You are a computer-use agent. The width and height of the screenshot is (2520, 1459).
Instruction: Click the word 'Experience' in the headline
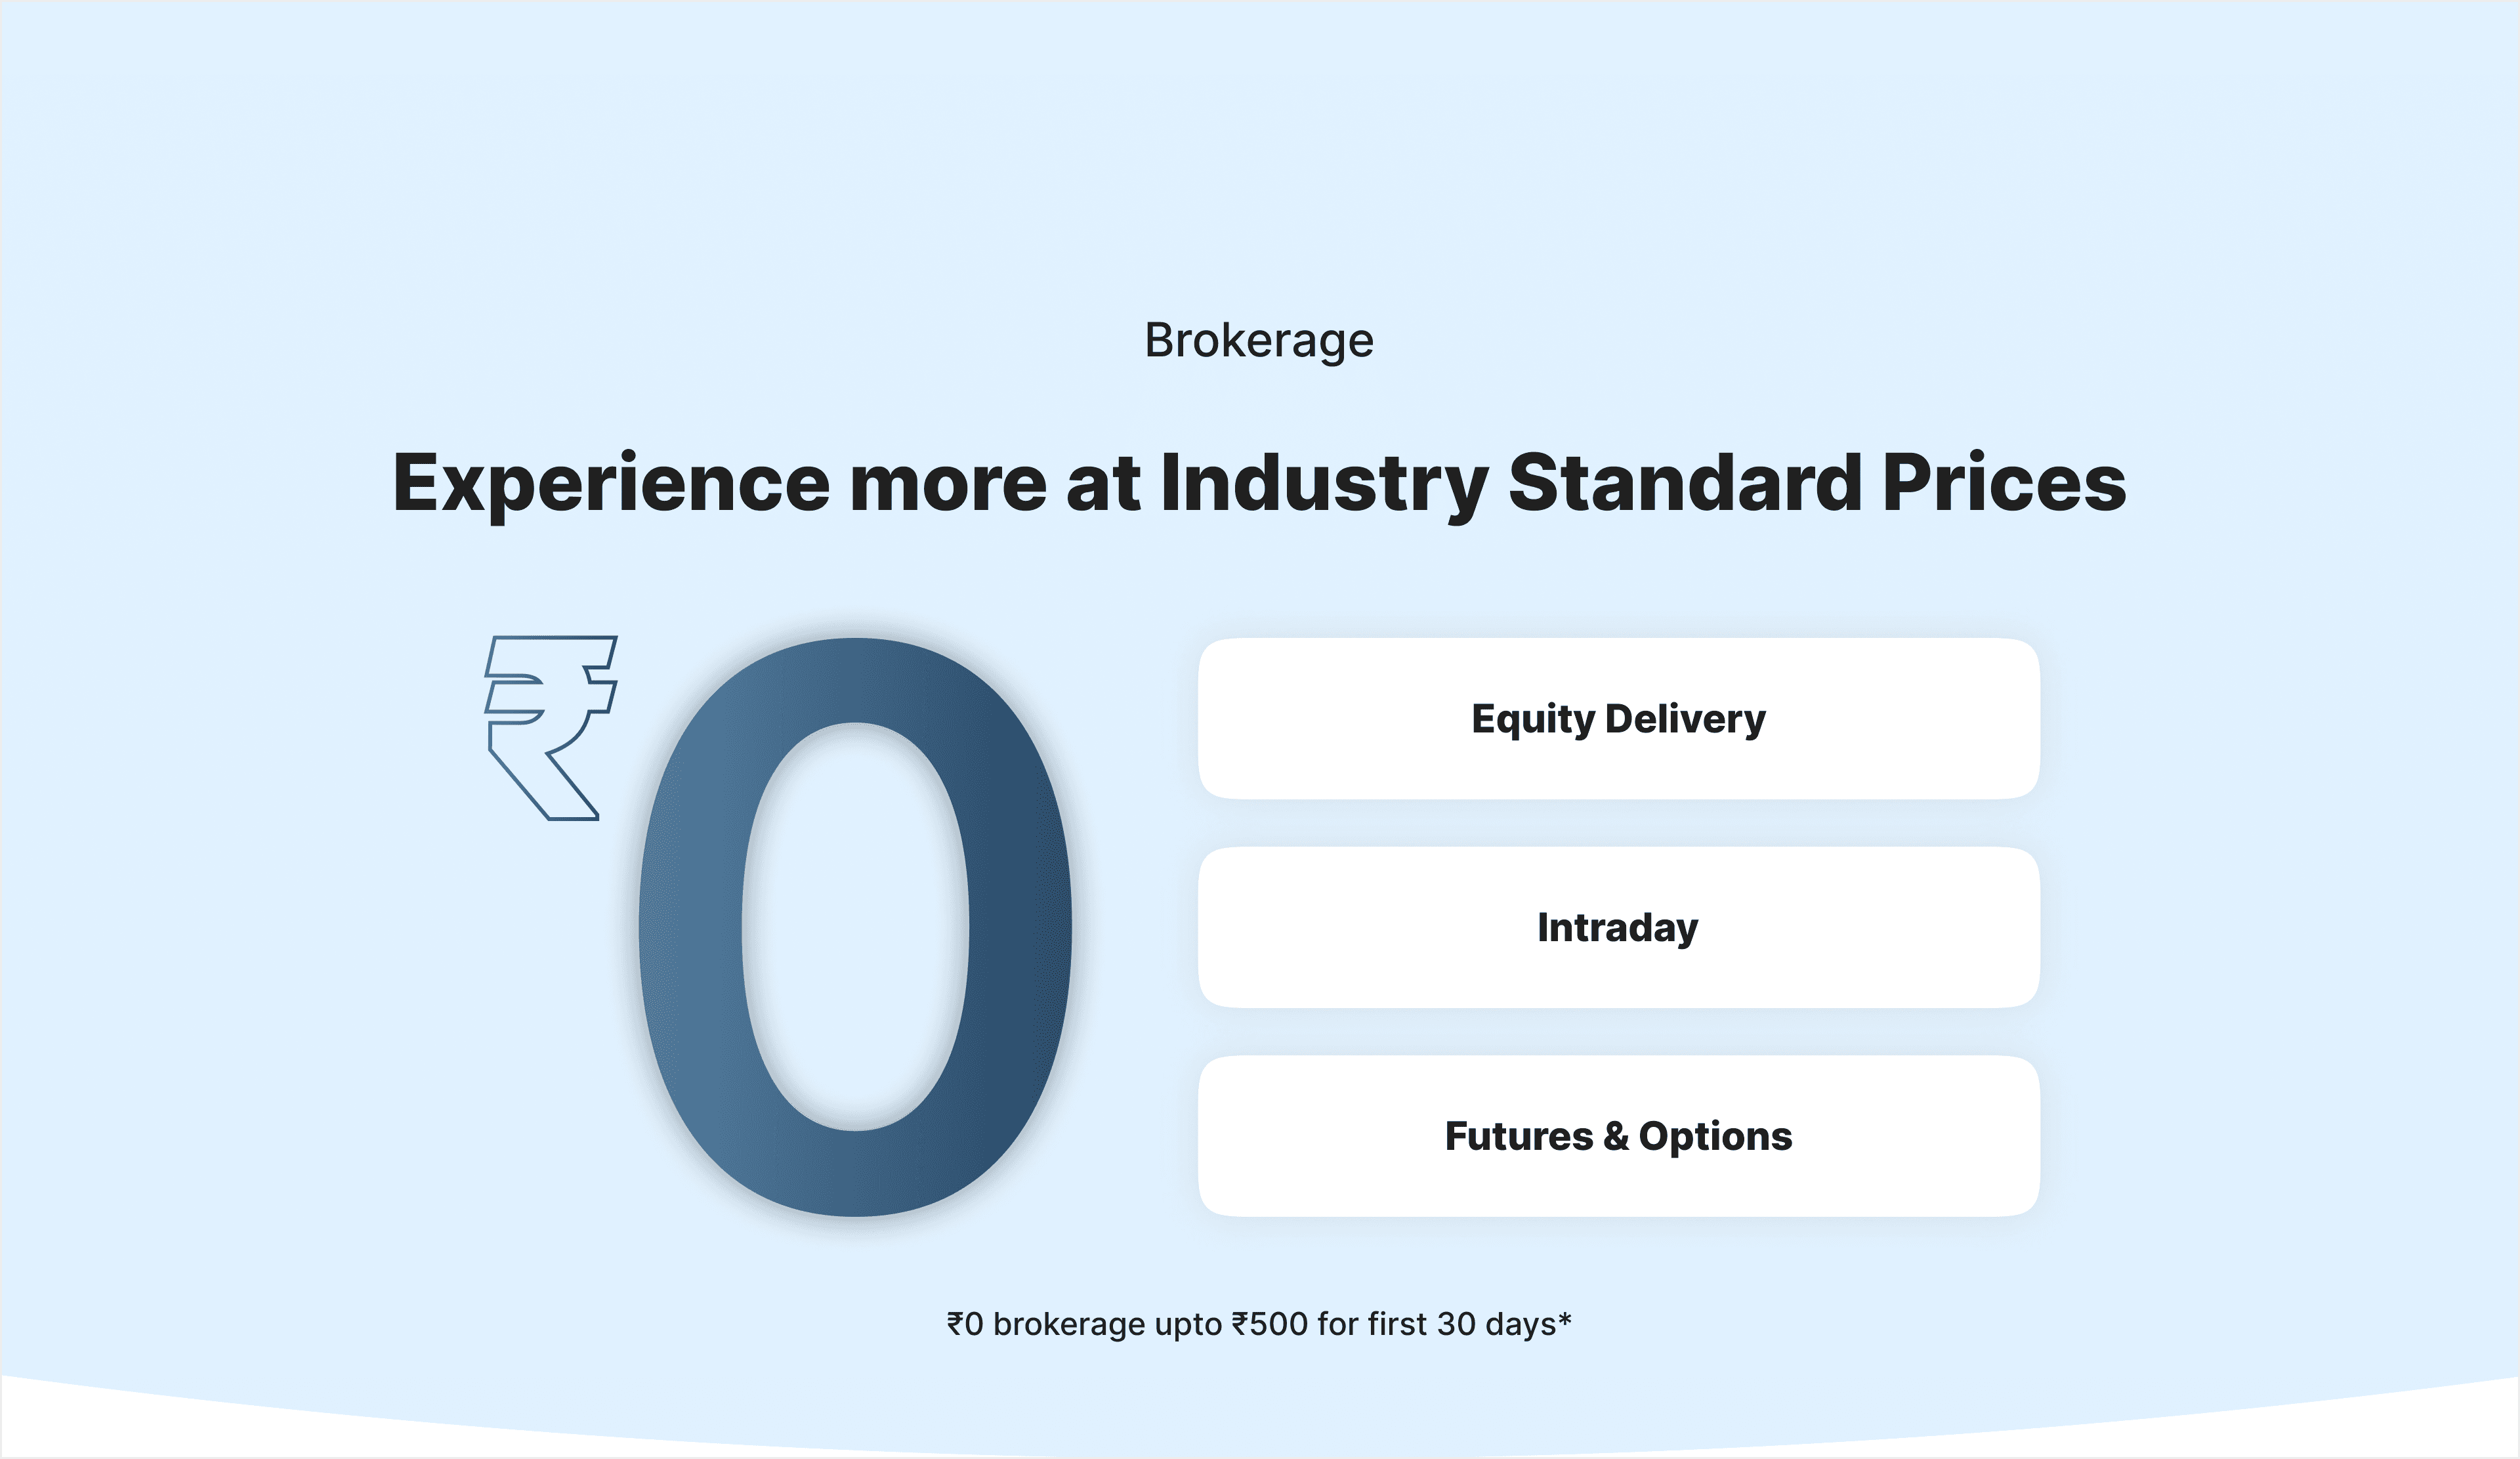coord(611,484)
